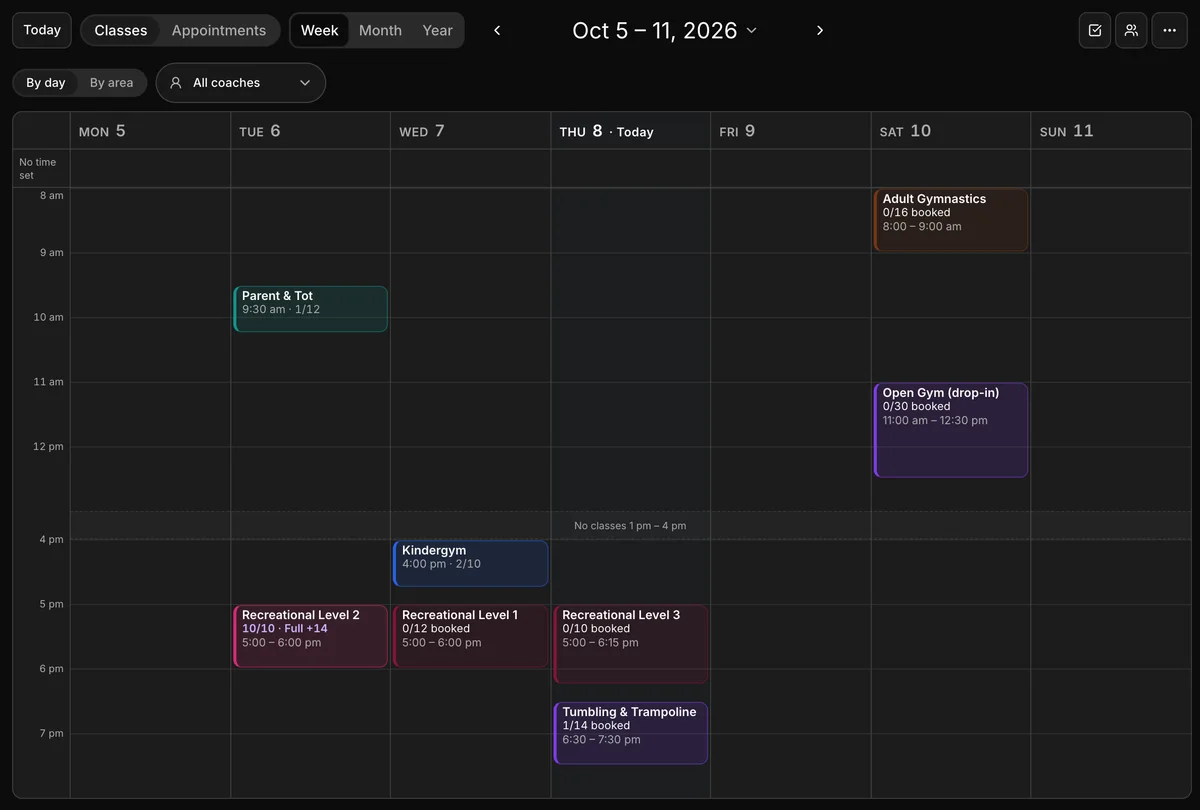Viewport: 1200px width, 810px height.
Task: Select the SAT 10 day header
Action: [950, 131]
